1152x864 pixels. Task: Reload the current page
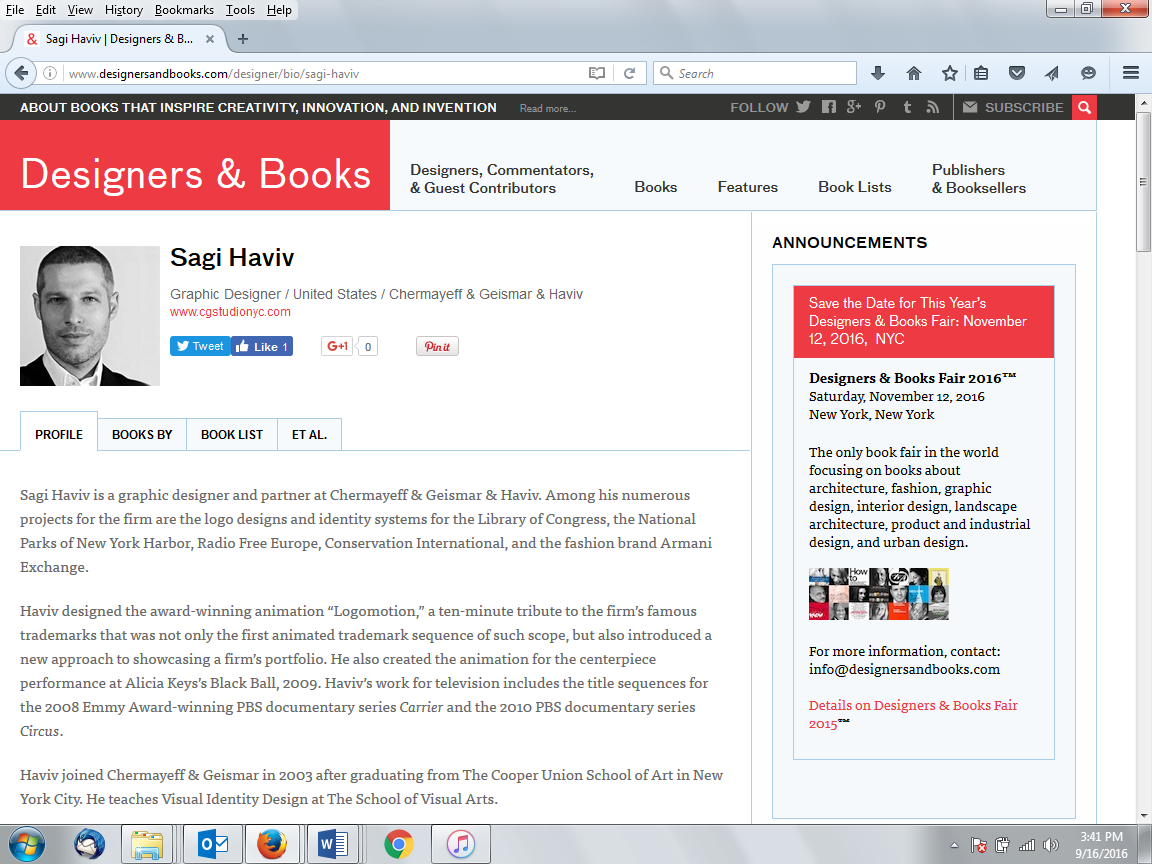pyautogui.click(x=630, y=73)
